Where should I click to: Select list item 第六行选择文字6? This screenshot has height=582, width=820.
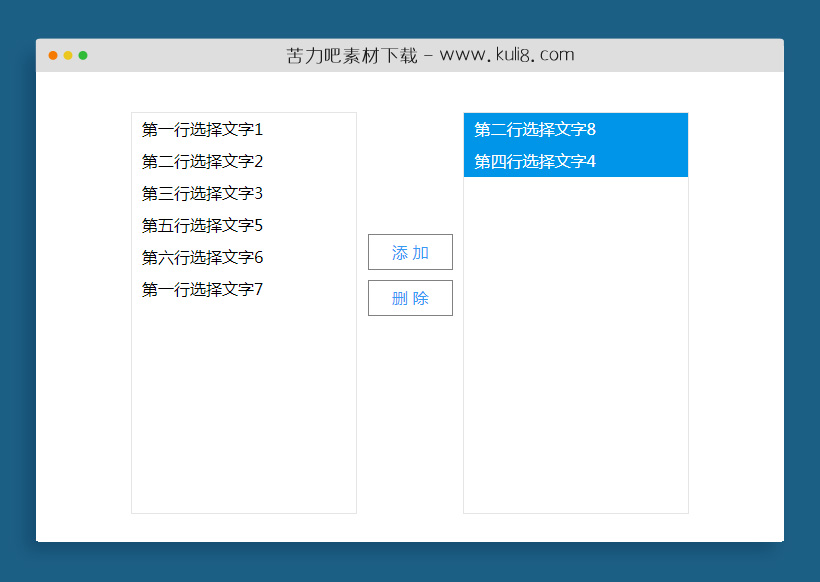(201, 257)
